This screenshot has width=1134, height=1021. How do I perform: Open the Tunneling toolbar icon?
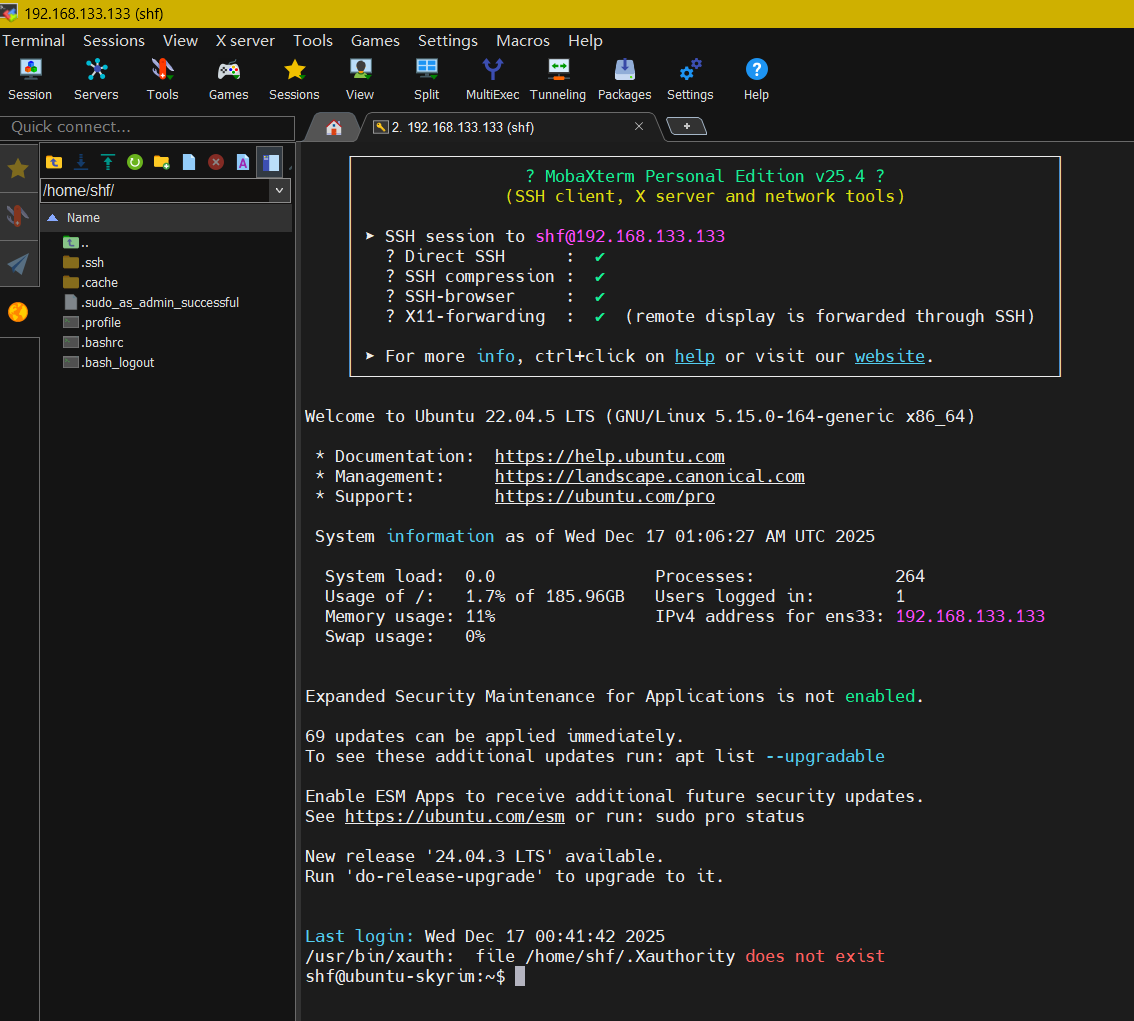point(557,79)
